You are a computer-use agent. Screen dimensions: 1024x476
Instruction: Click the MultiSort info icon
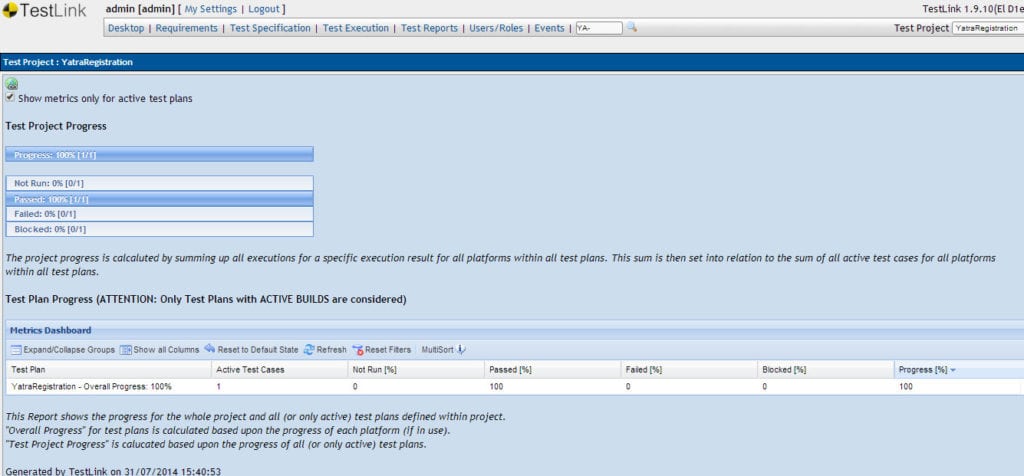(x=460, y=350)
